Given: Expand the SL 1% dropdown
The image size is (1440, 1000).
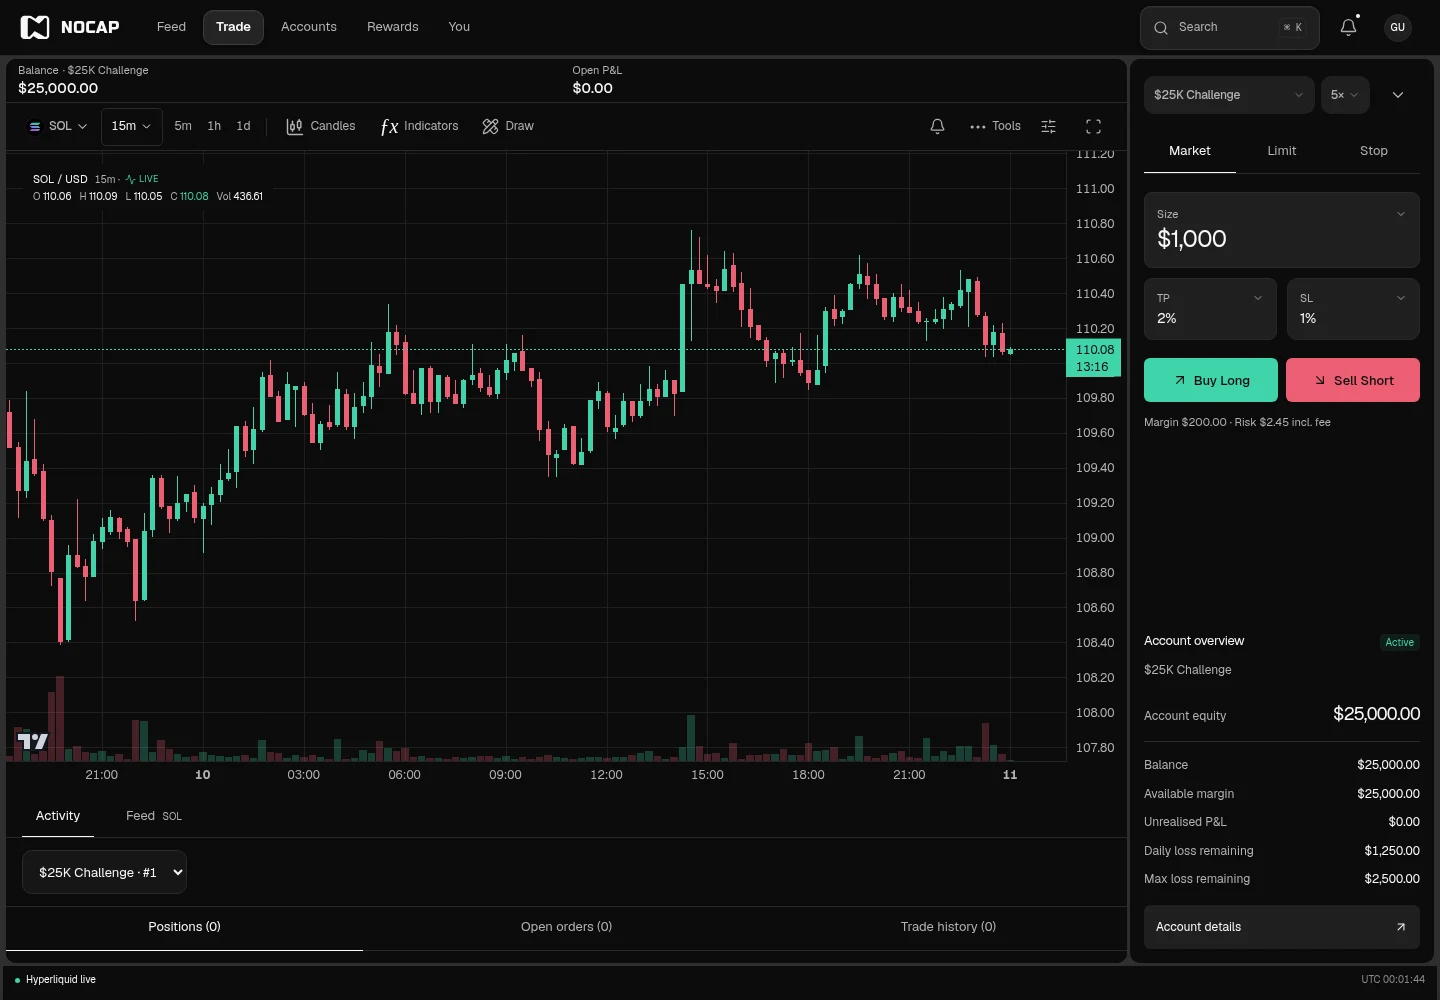Looking at the screenshot, I should [1353, 309].
